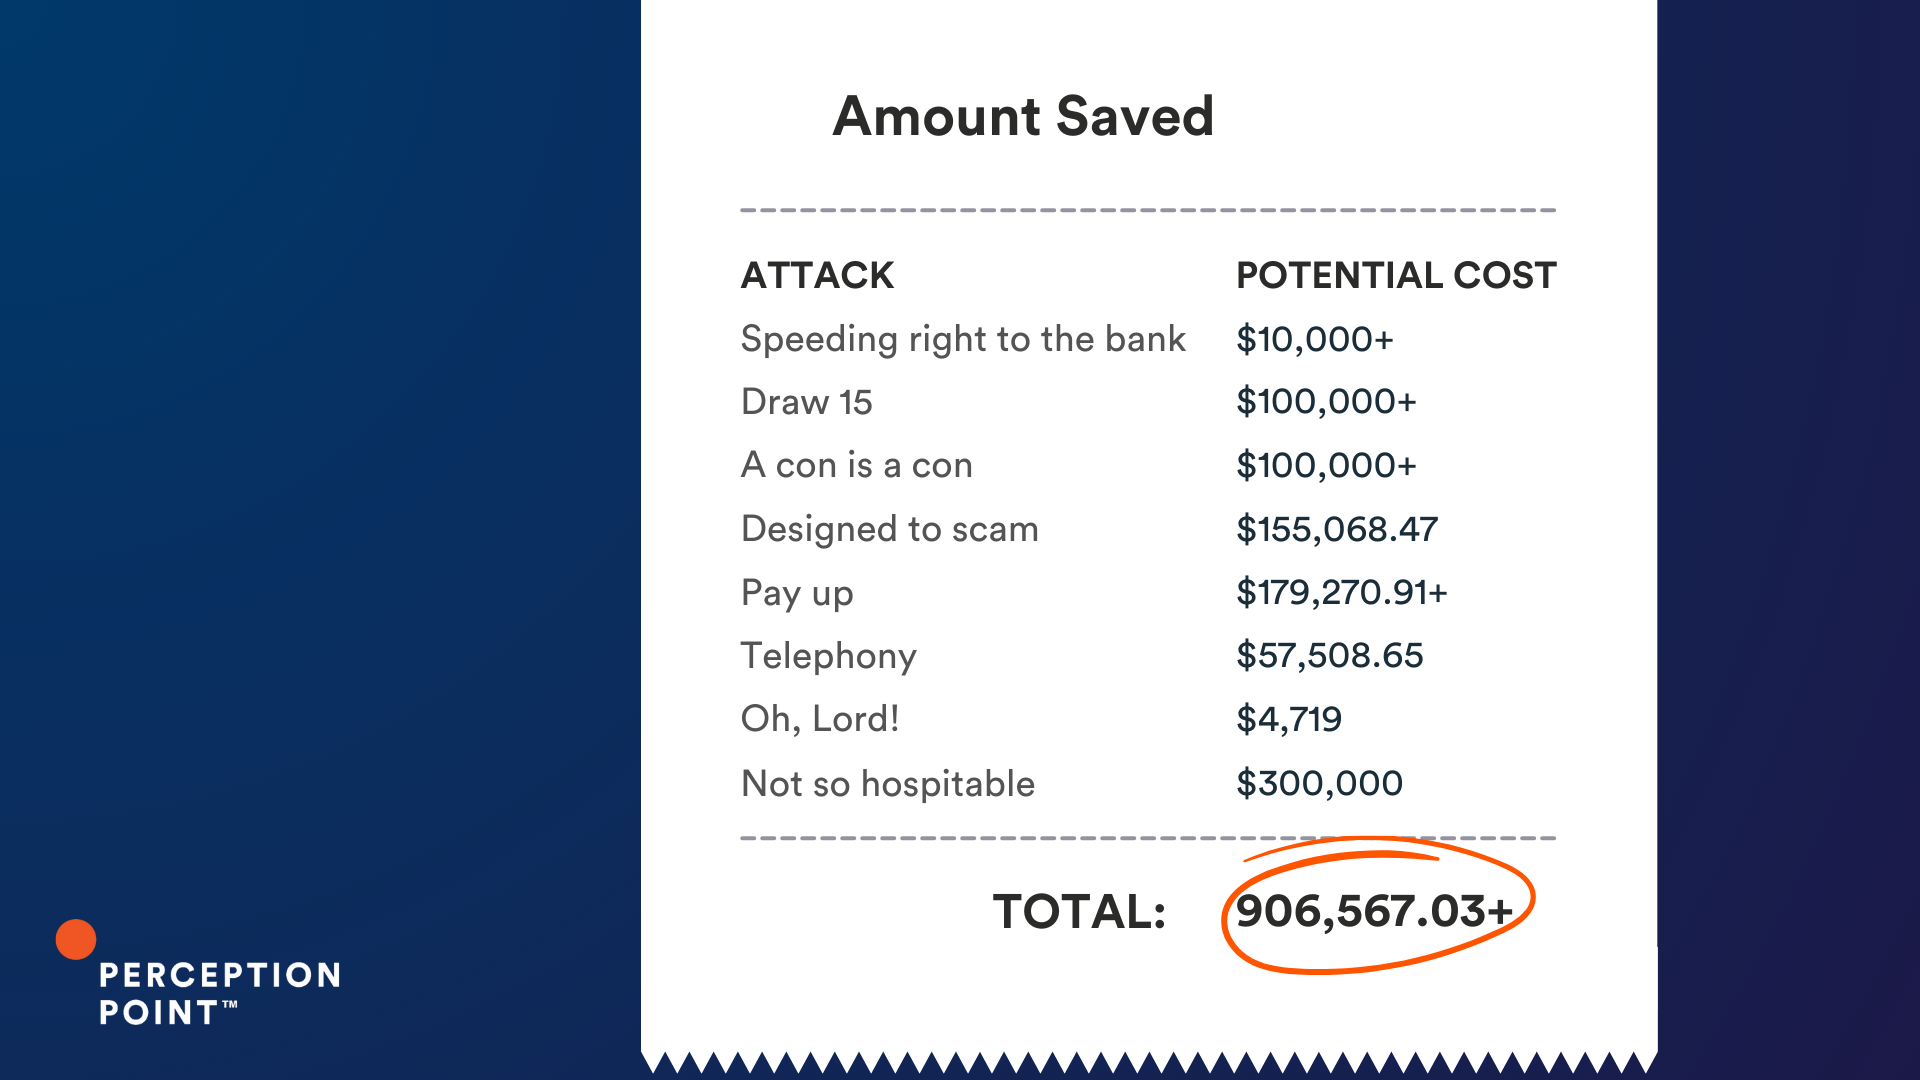Click the $4,719 cost value

(1289, 719)
